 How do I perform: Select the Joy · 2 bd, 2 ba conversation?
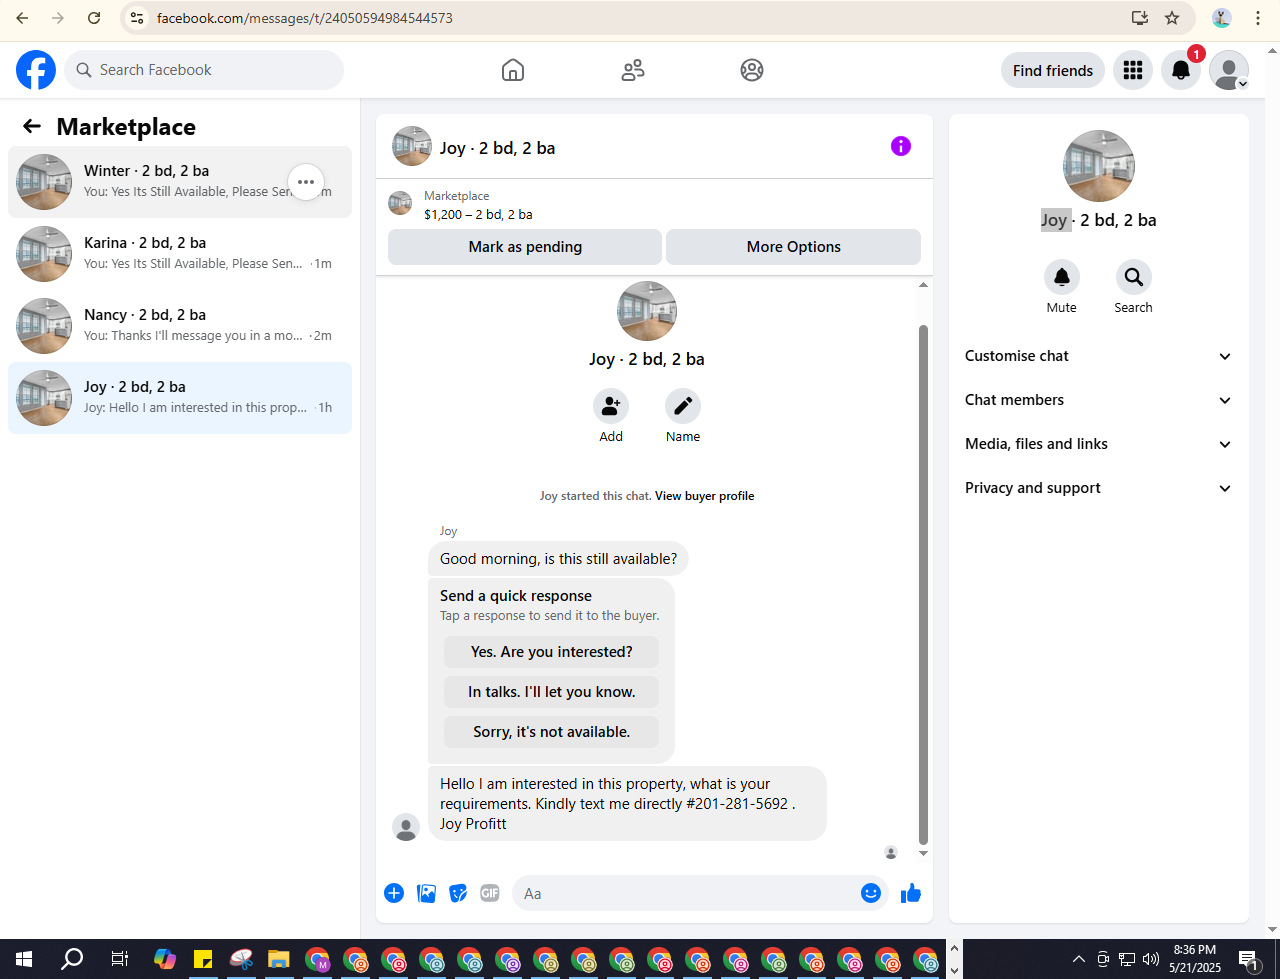pos(180,398)
